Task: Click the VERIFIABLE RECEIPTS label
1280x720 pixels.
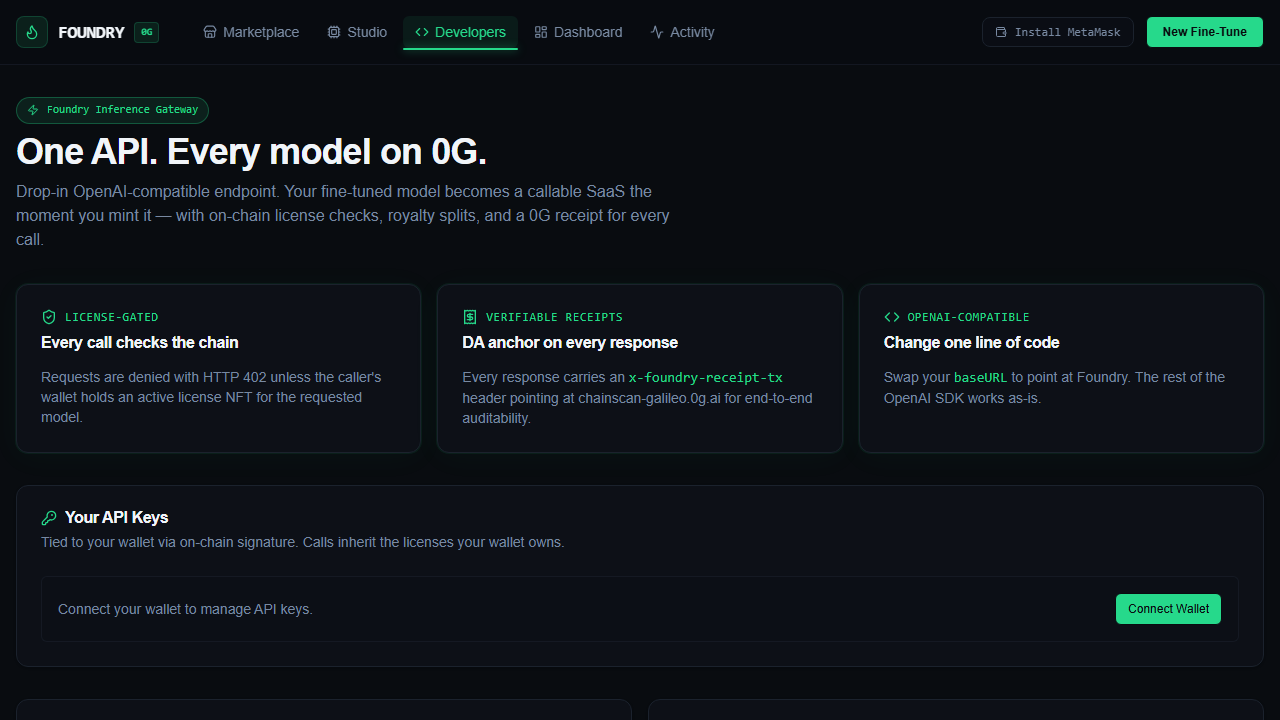Action: point(554,317)
